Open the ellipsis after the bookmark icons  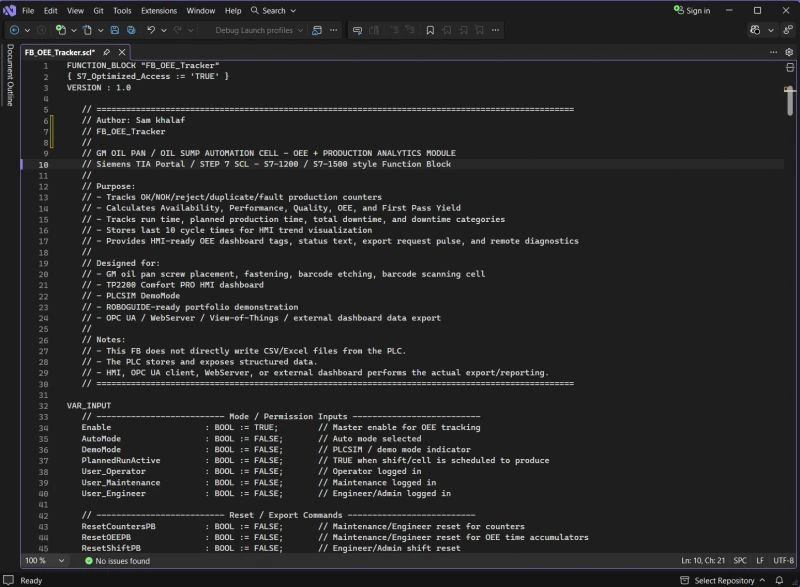495,30
